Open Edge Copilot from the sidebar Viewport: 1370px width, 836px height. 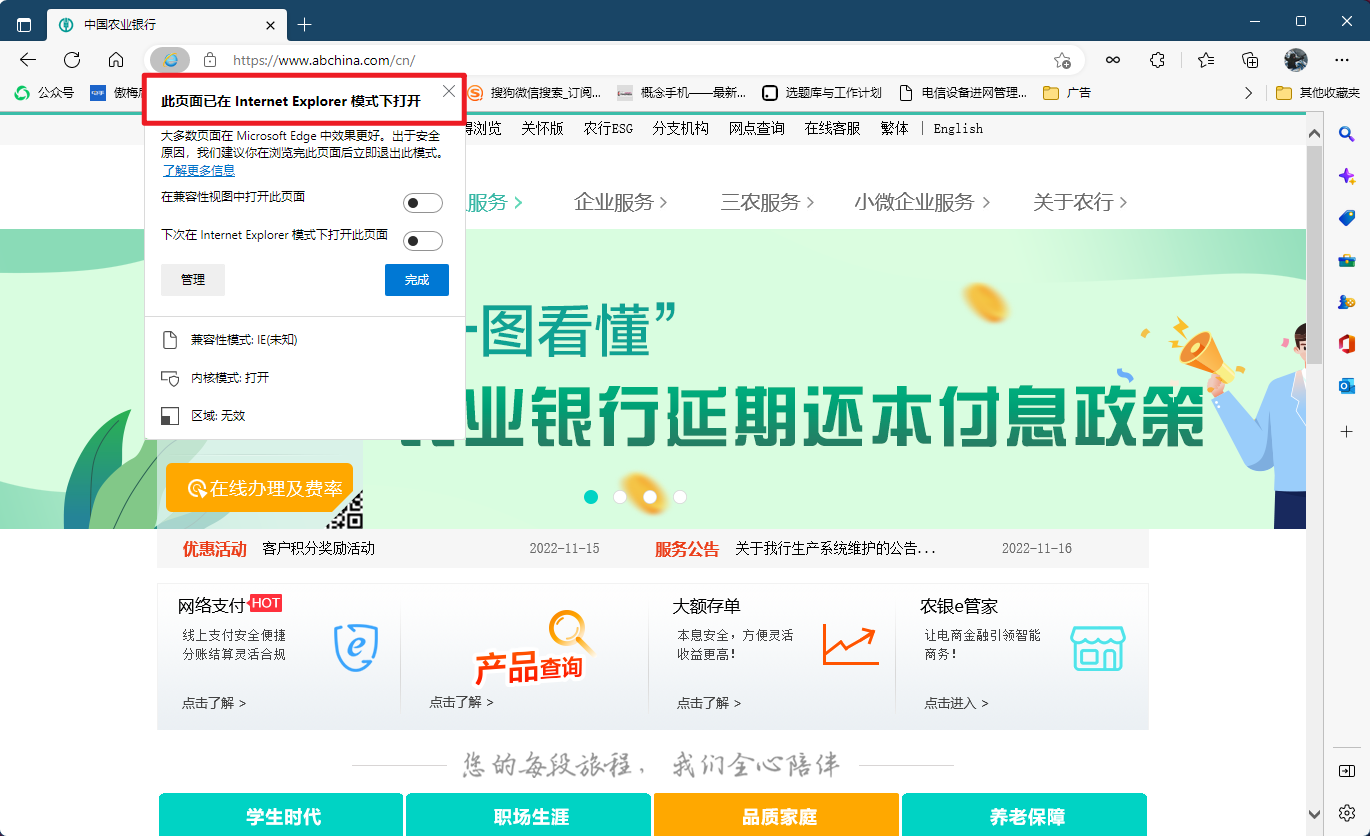point(1346,175)
